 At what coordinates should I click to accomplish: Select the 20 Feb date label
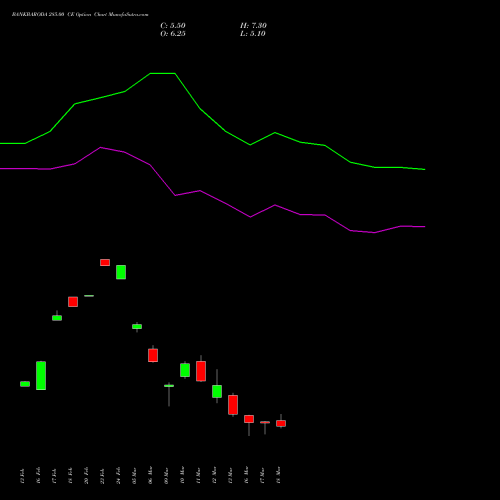[x=86, y=475]
